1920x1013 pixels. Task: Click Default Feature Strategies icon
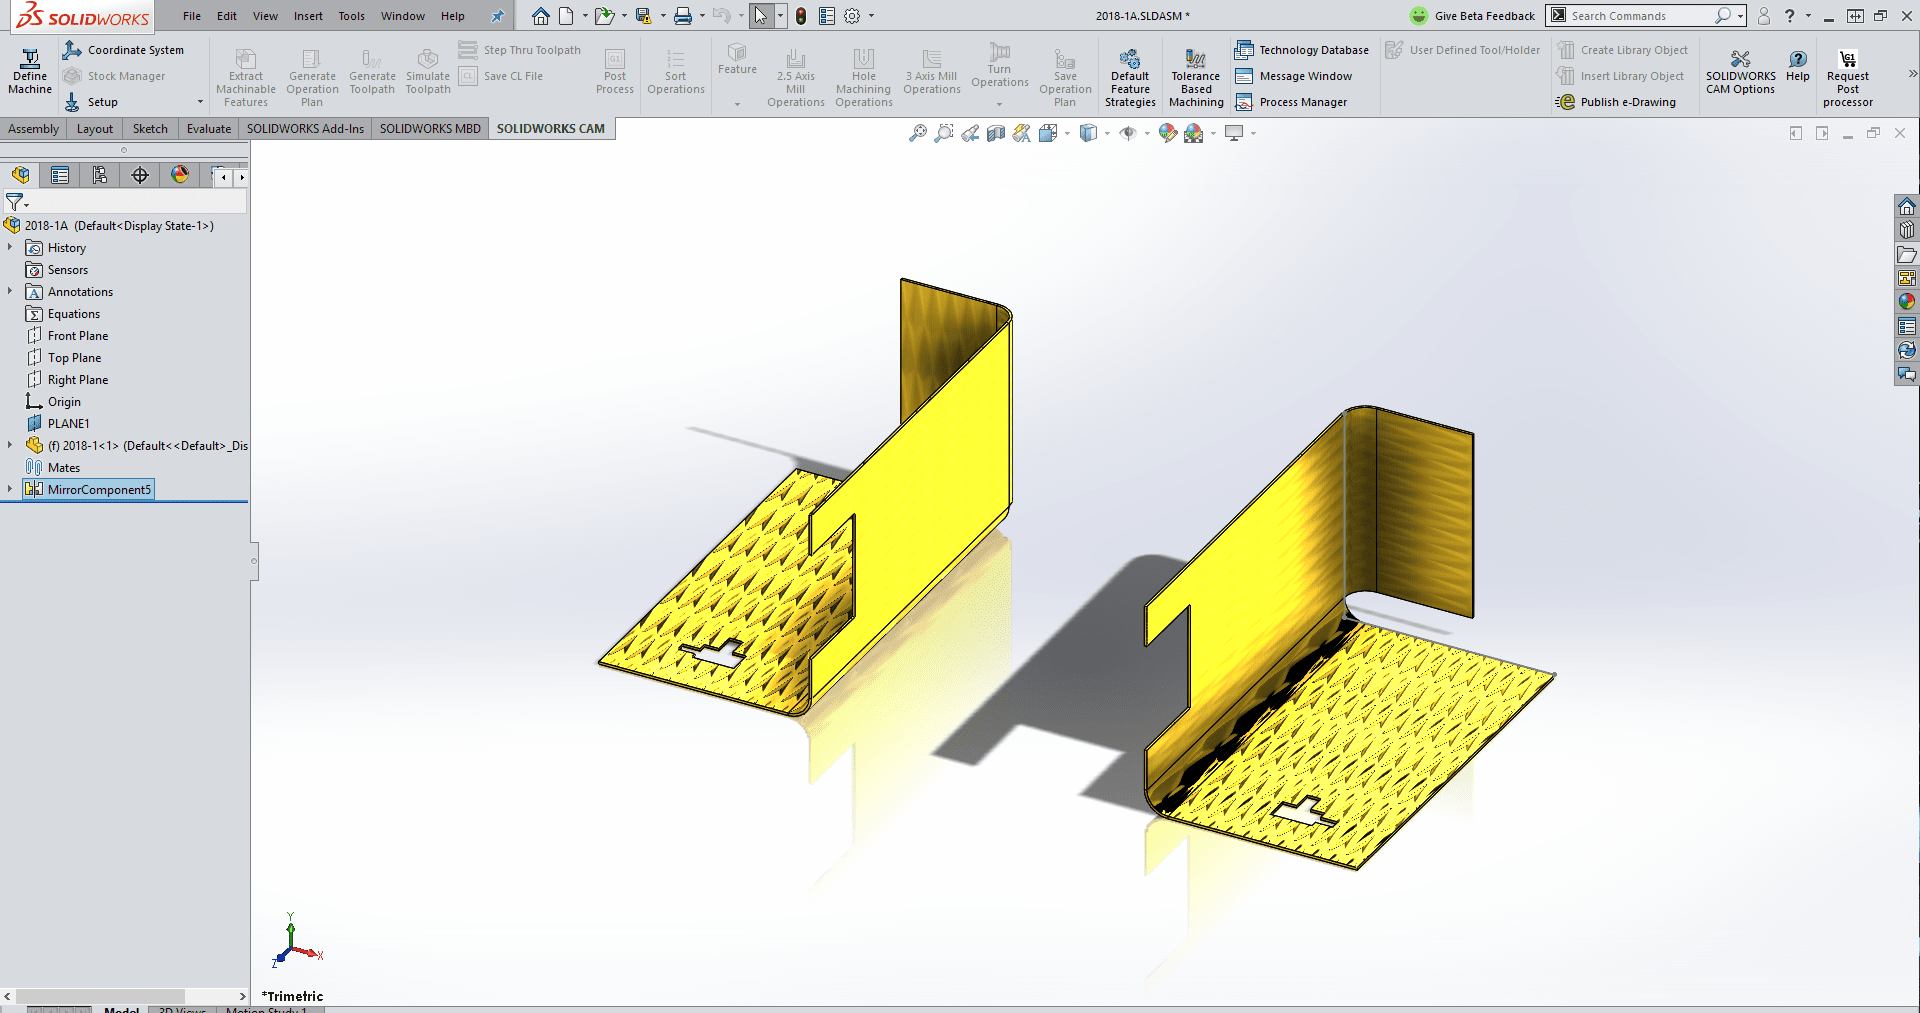click(x=1130, y=78)
